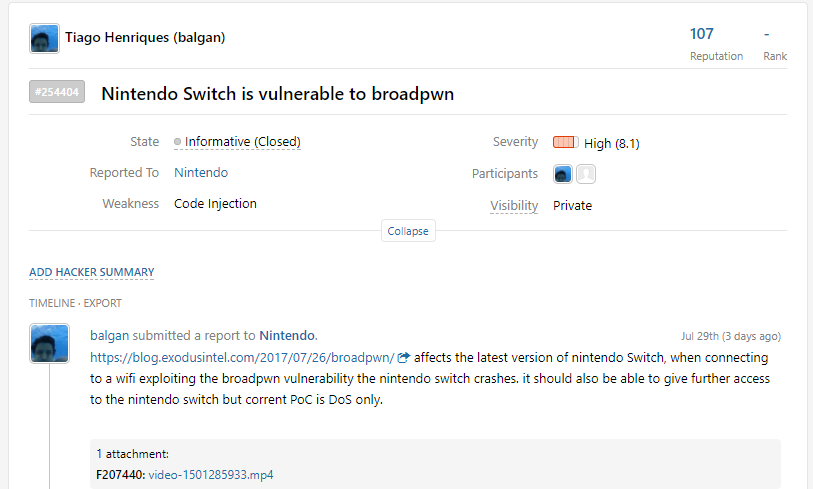Screen dimensions: 813x489
Task: Click the gray state indicator dot
Action: 177,142
